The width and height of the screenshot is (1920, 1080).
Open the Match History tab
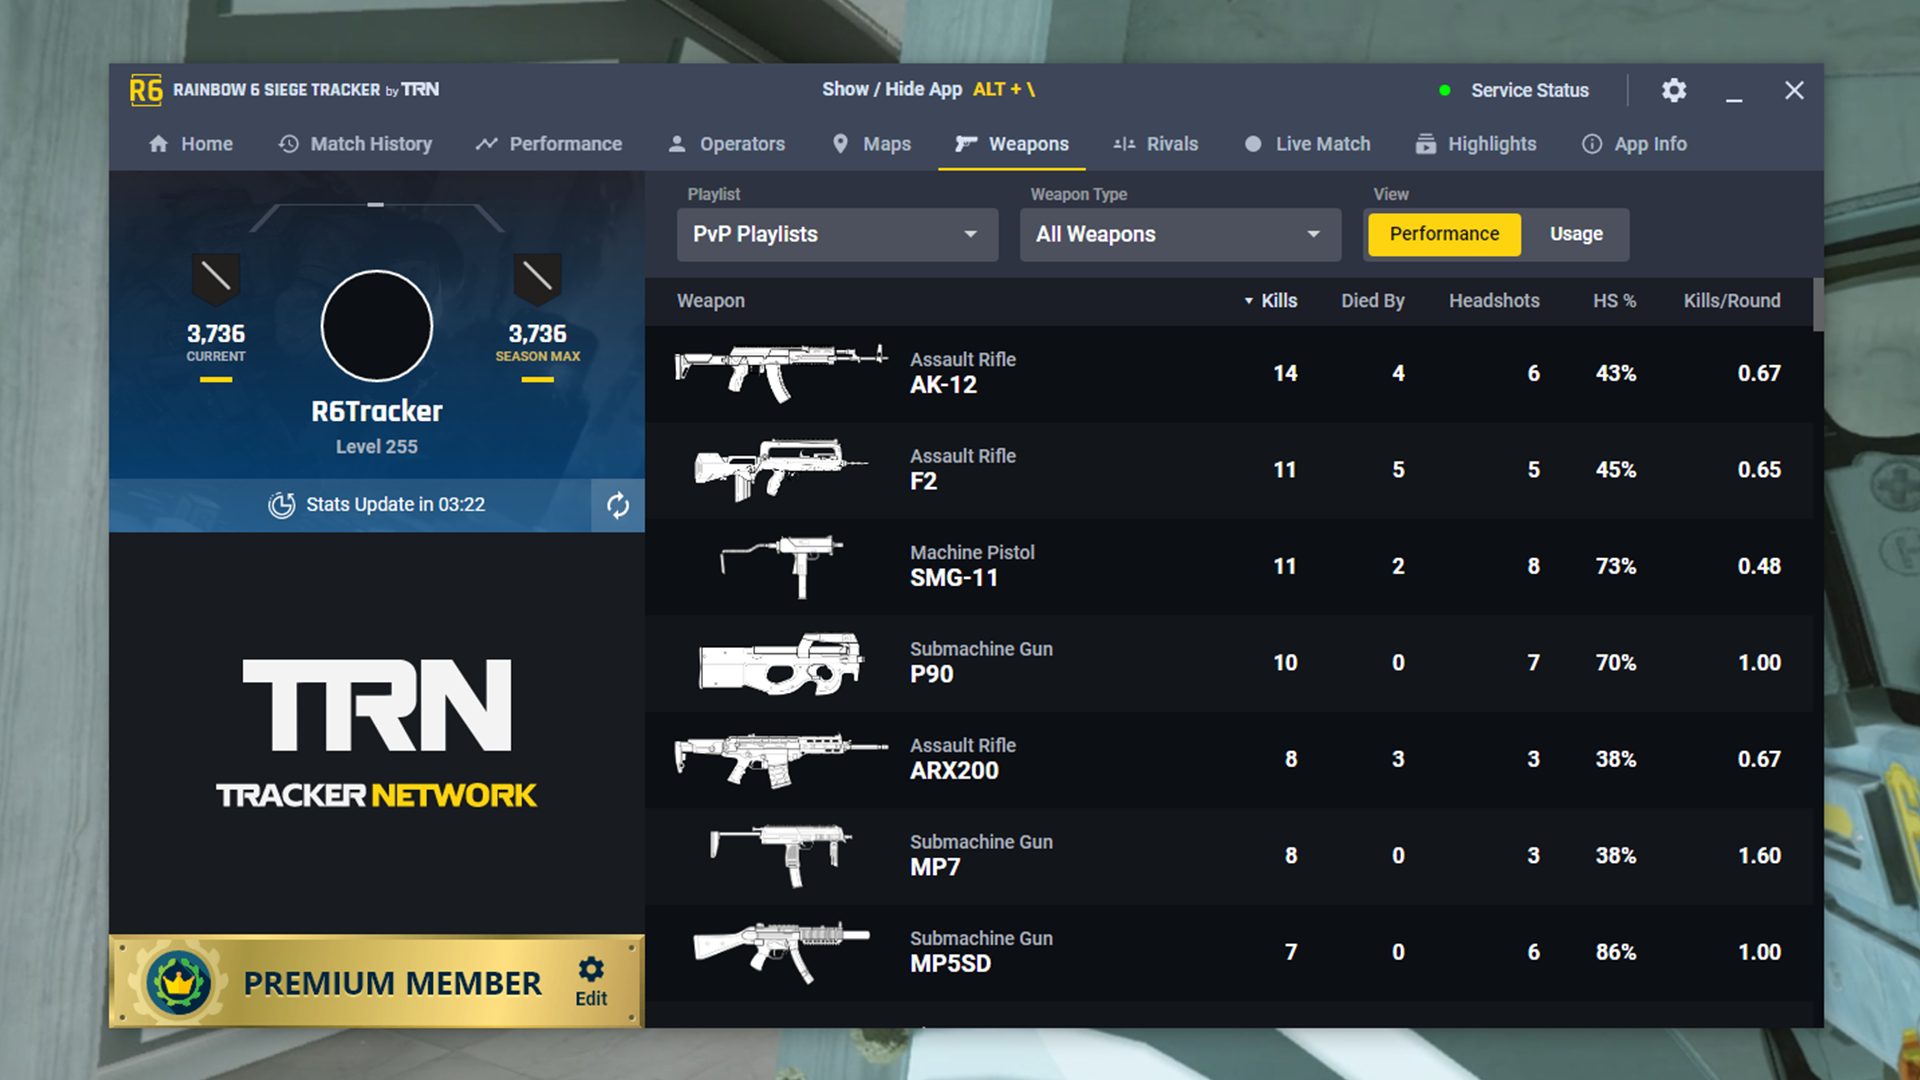tap(355, 144)
